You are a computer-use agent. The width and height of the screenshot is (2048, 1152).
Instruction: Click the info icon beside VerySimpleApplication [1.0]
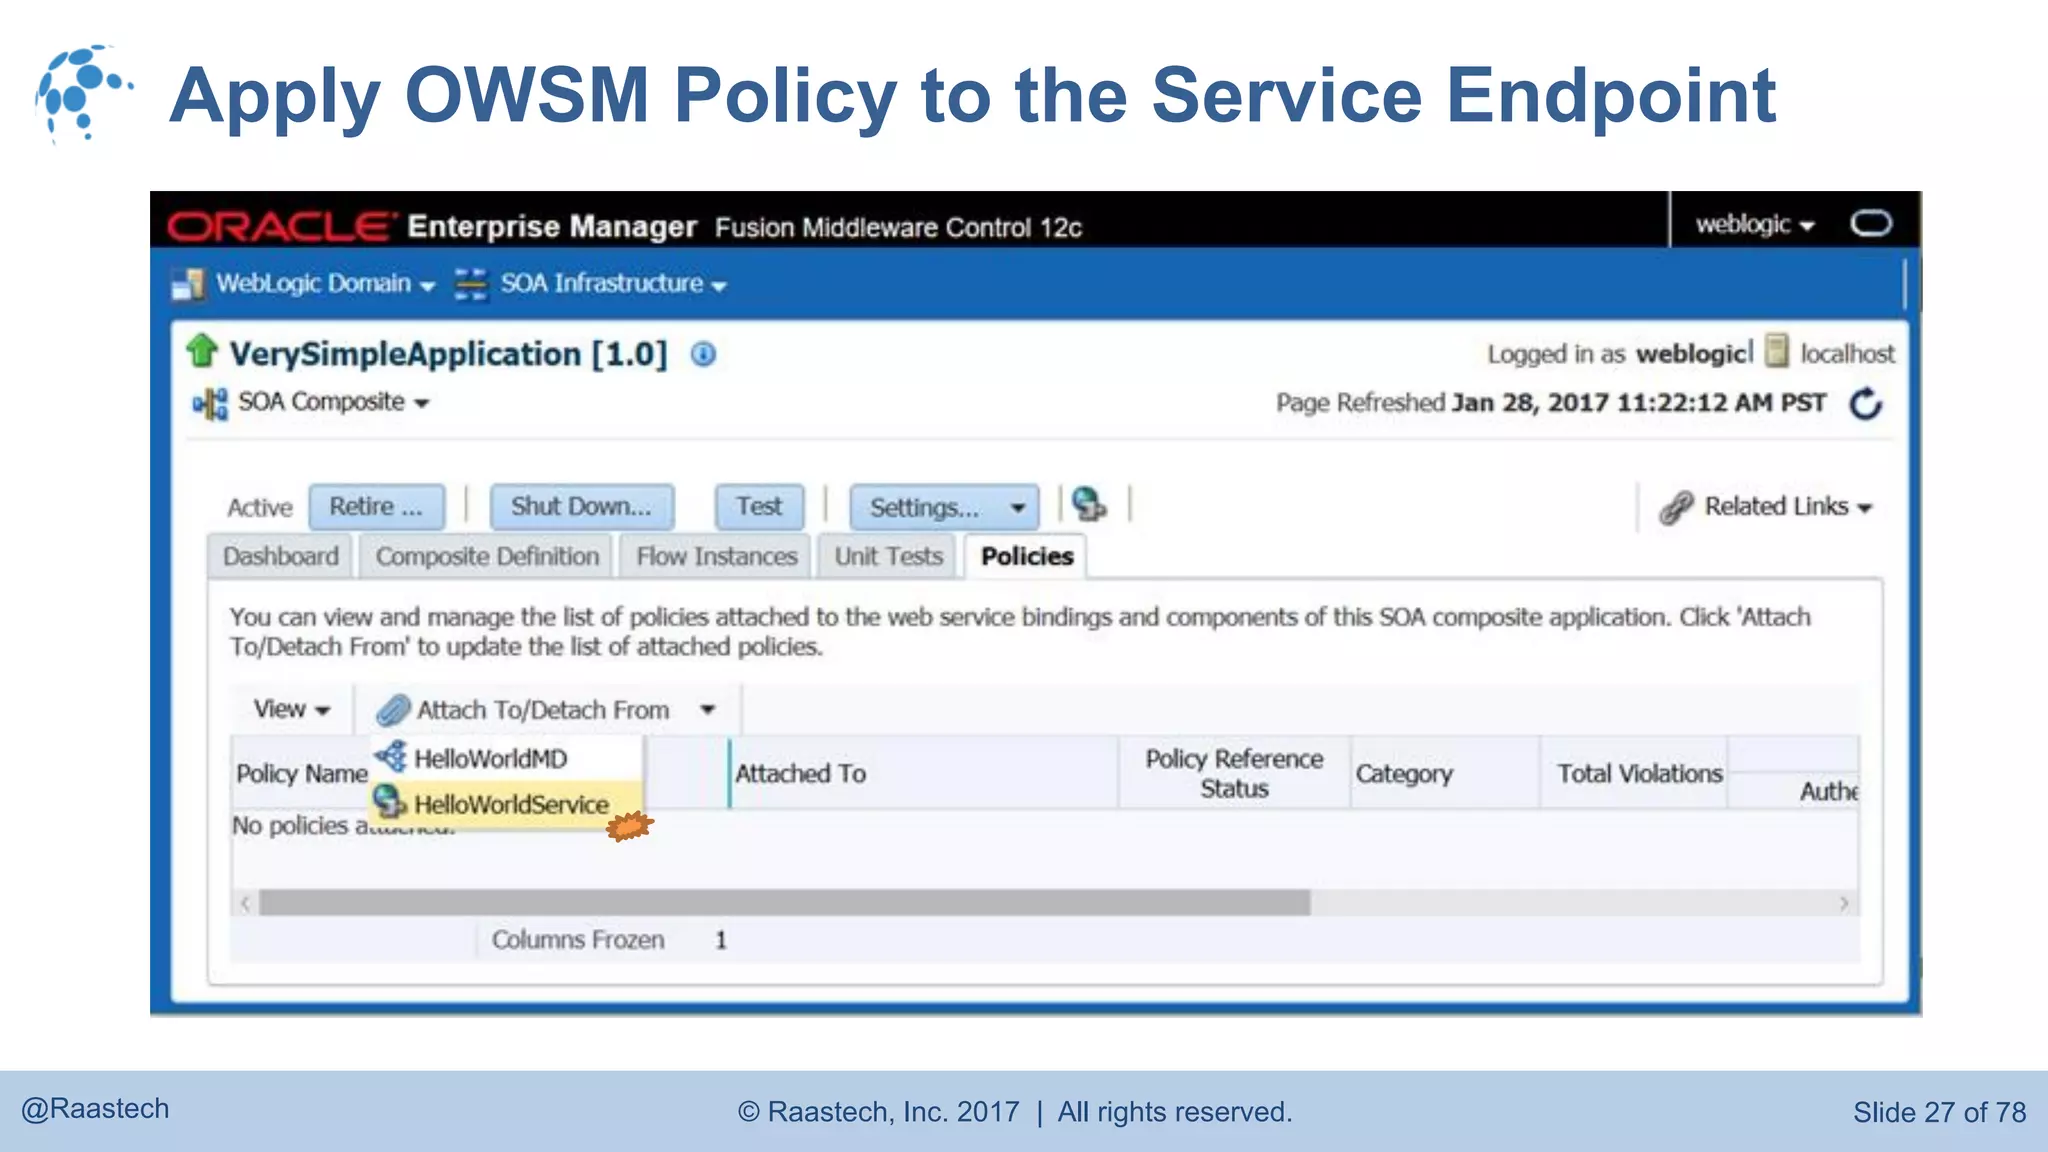(x=703, y=354)
